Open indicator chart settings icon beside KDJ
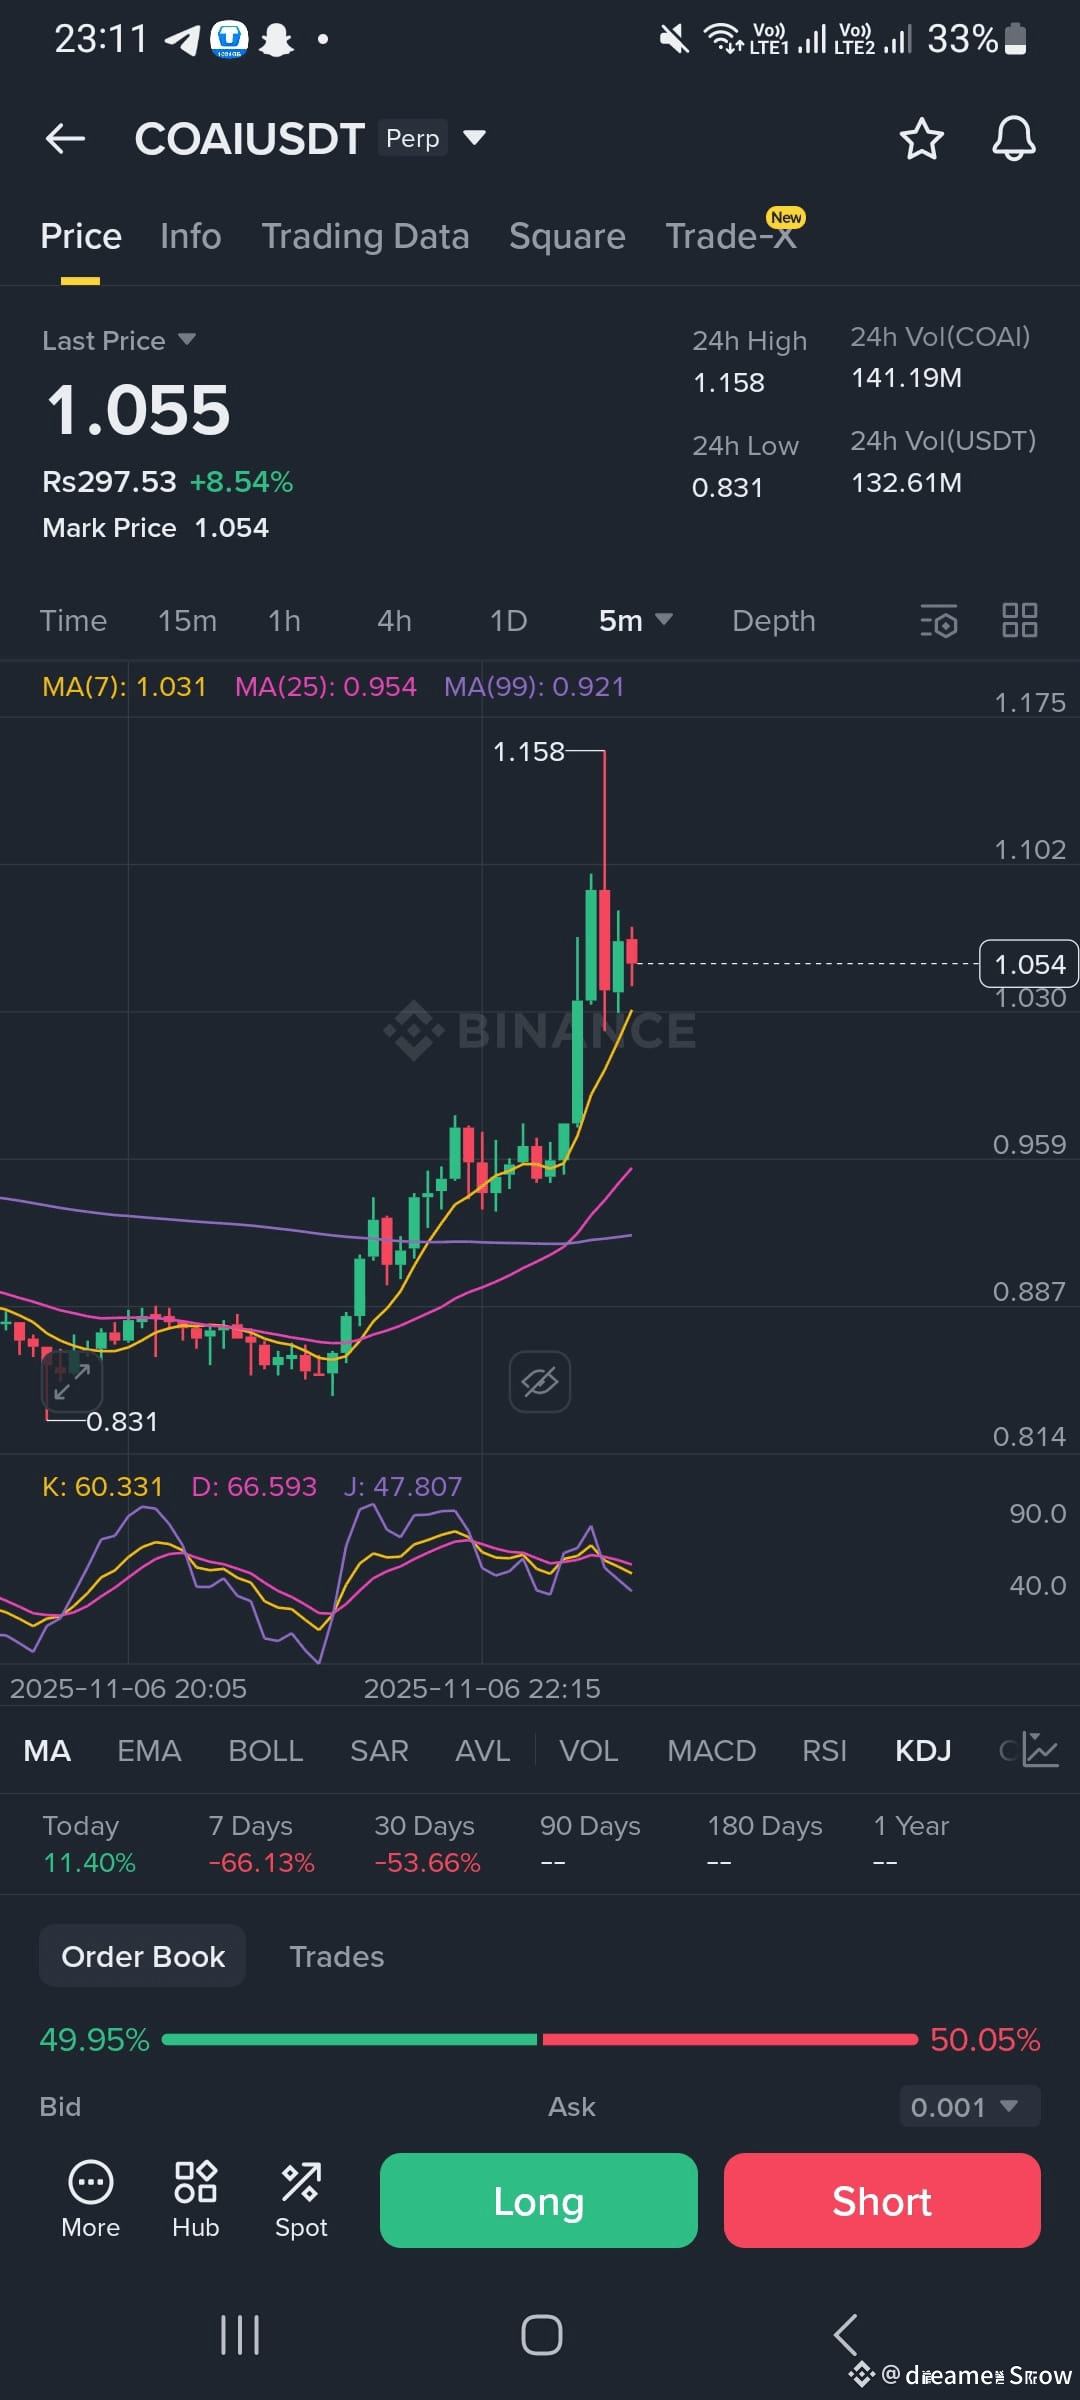 tap(1040, 1750)
